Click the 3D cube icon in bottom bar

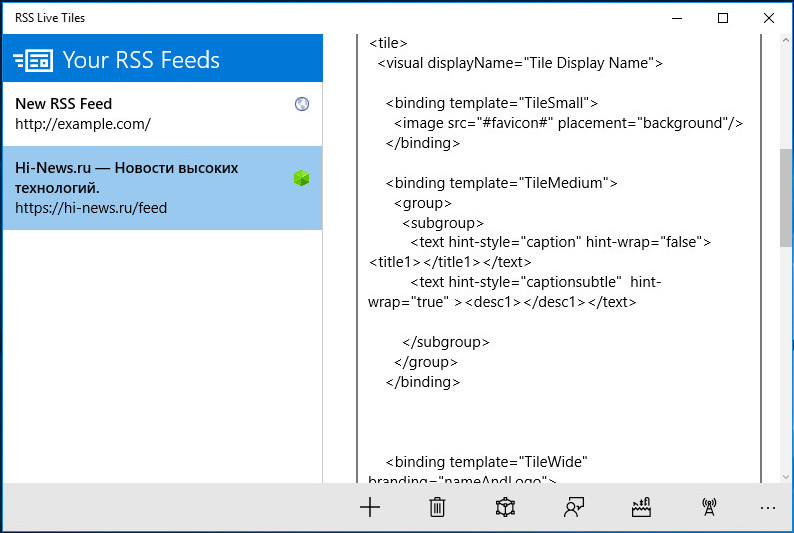coord(505,507)
